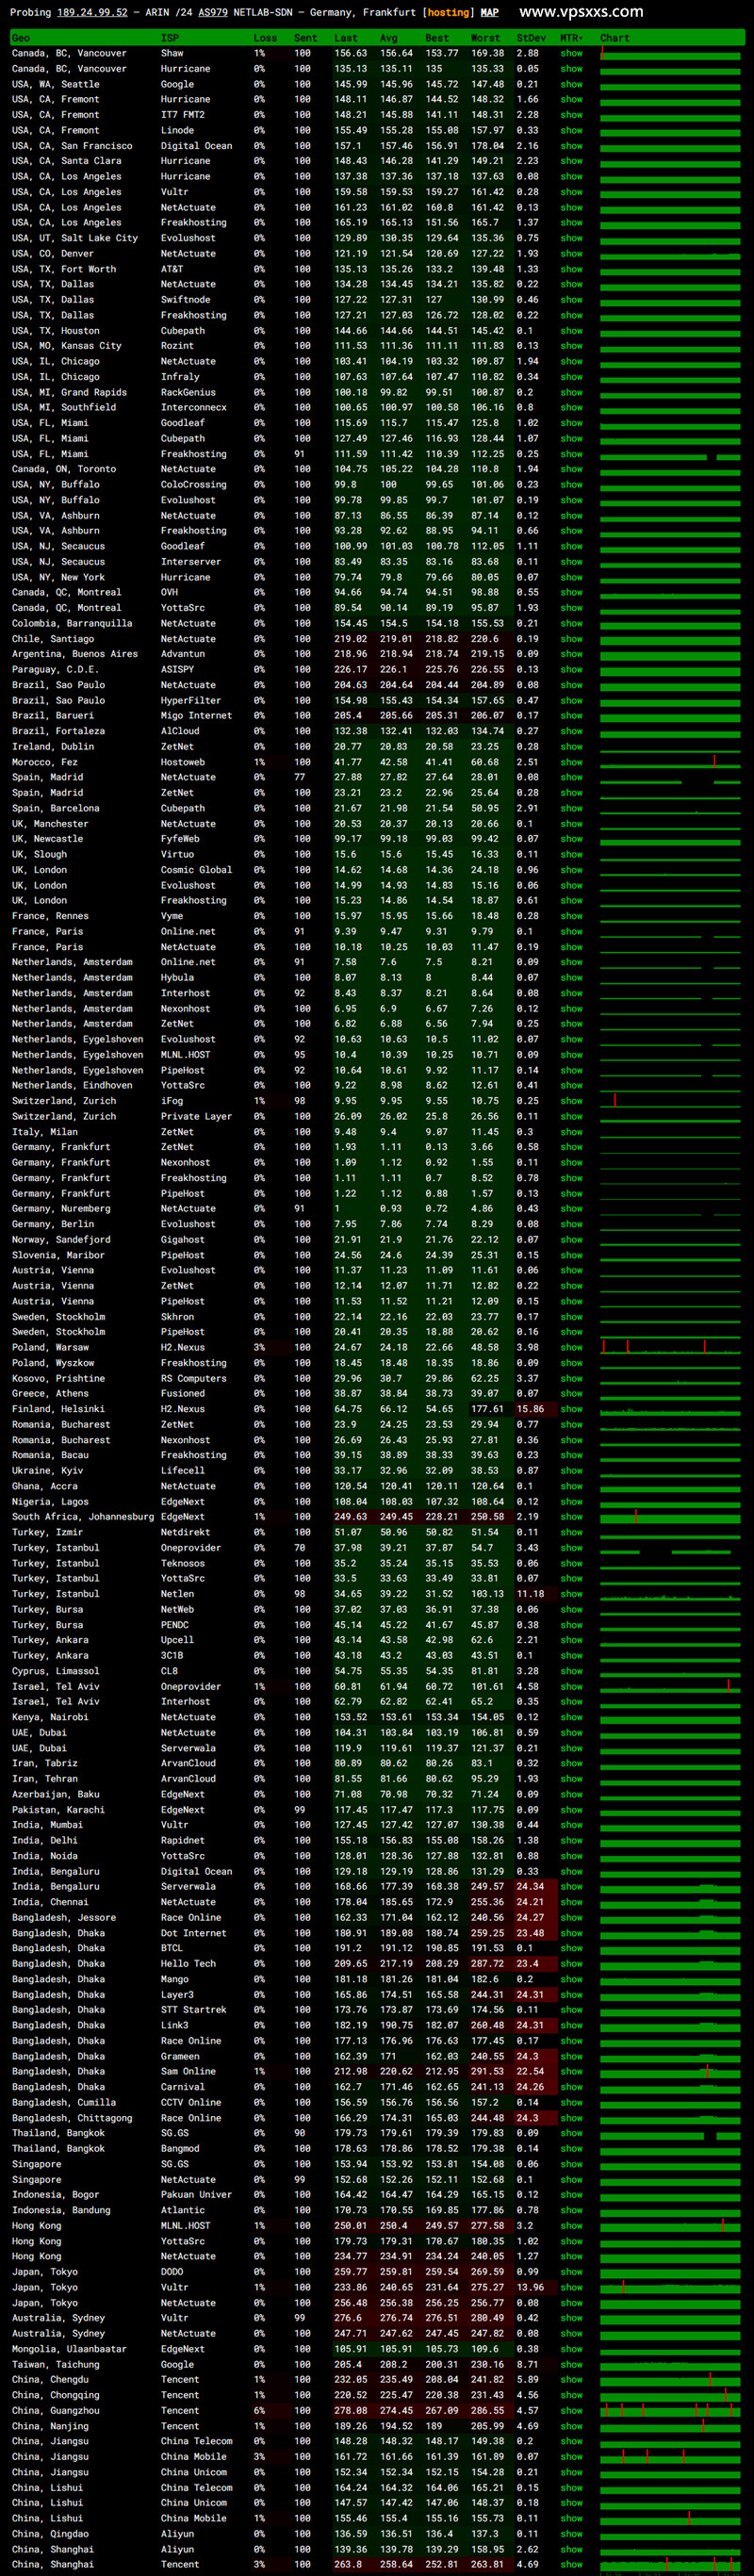Show MTR for Mongolia, Ulaanbaatar EdgeNext row
This screenshot has height=2576, width=754.
(571, 2349)
